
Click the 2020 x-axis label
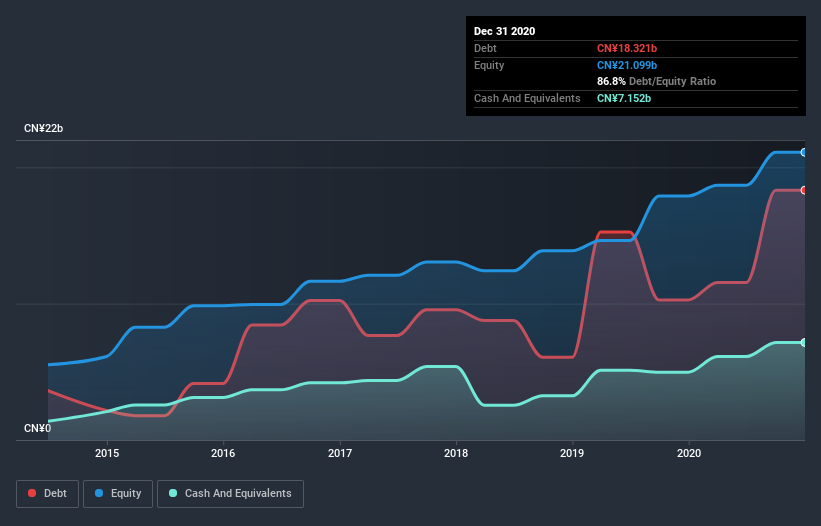tap(689, 453)
